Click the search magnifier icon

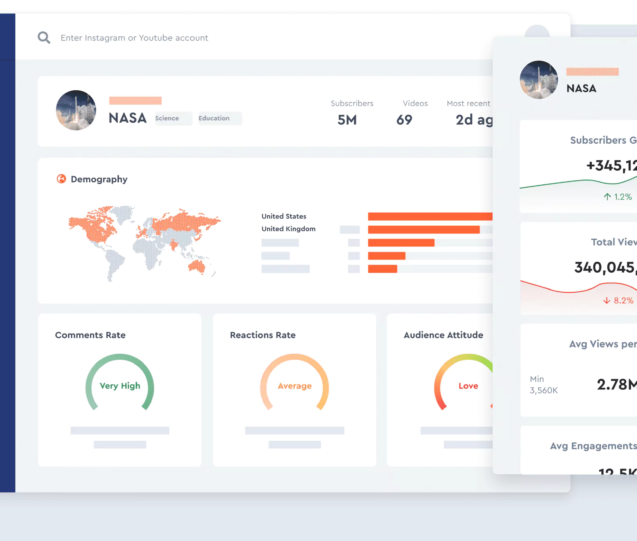44,38
